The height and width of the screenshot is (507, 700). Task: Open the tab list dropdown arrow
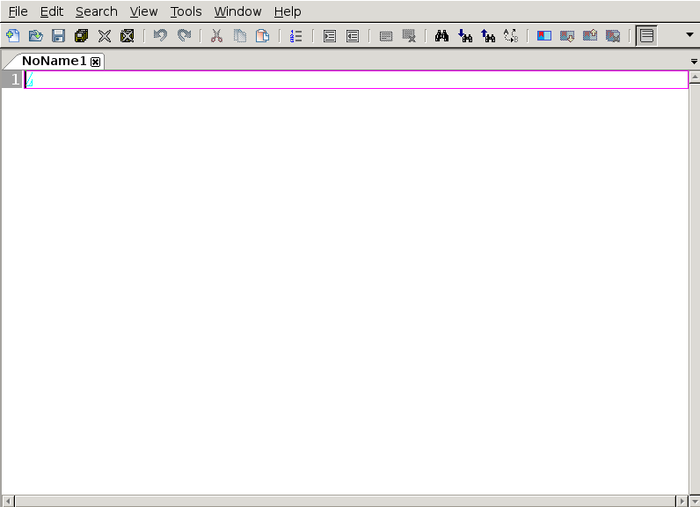(694, 61)
